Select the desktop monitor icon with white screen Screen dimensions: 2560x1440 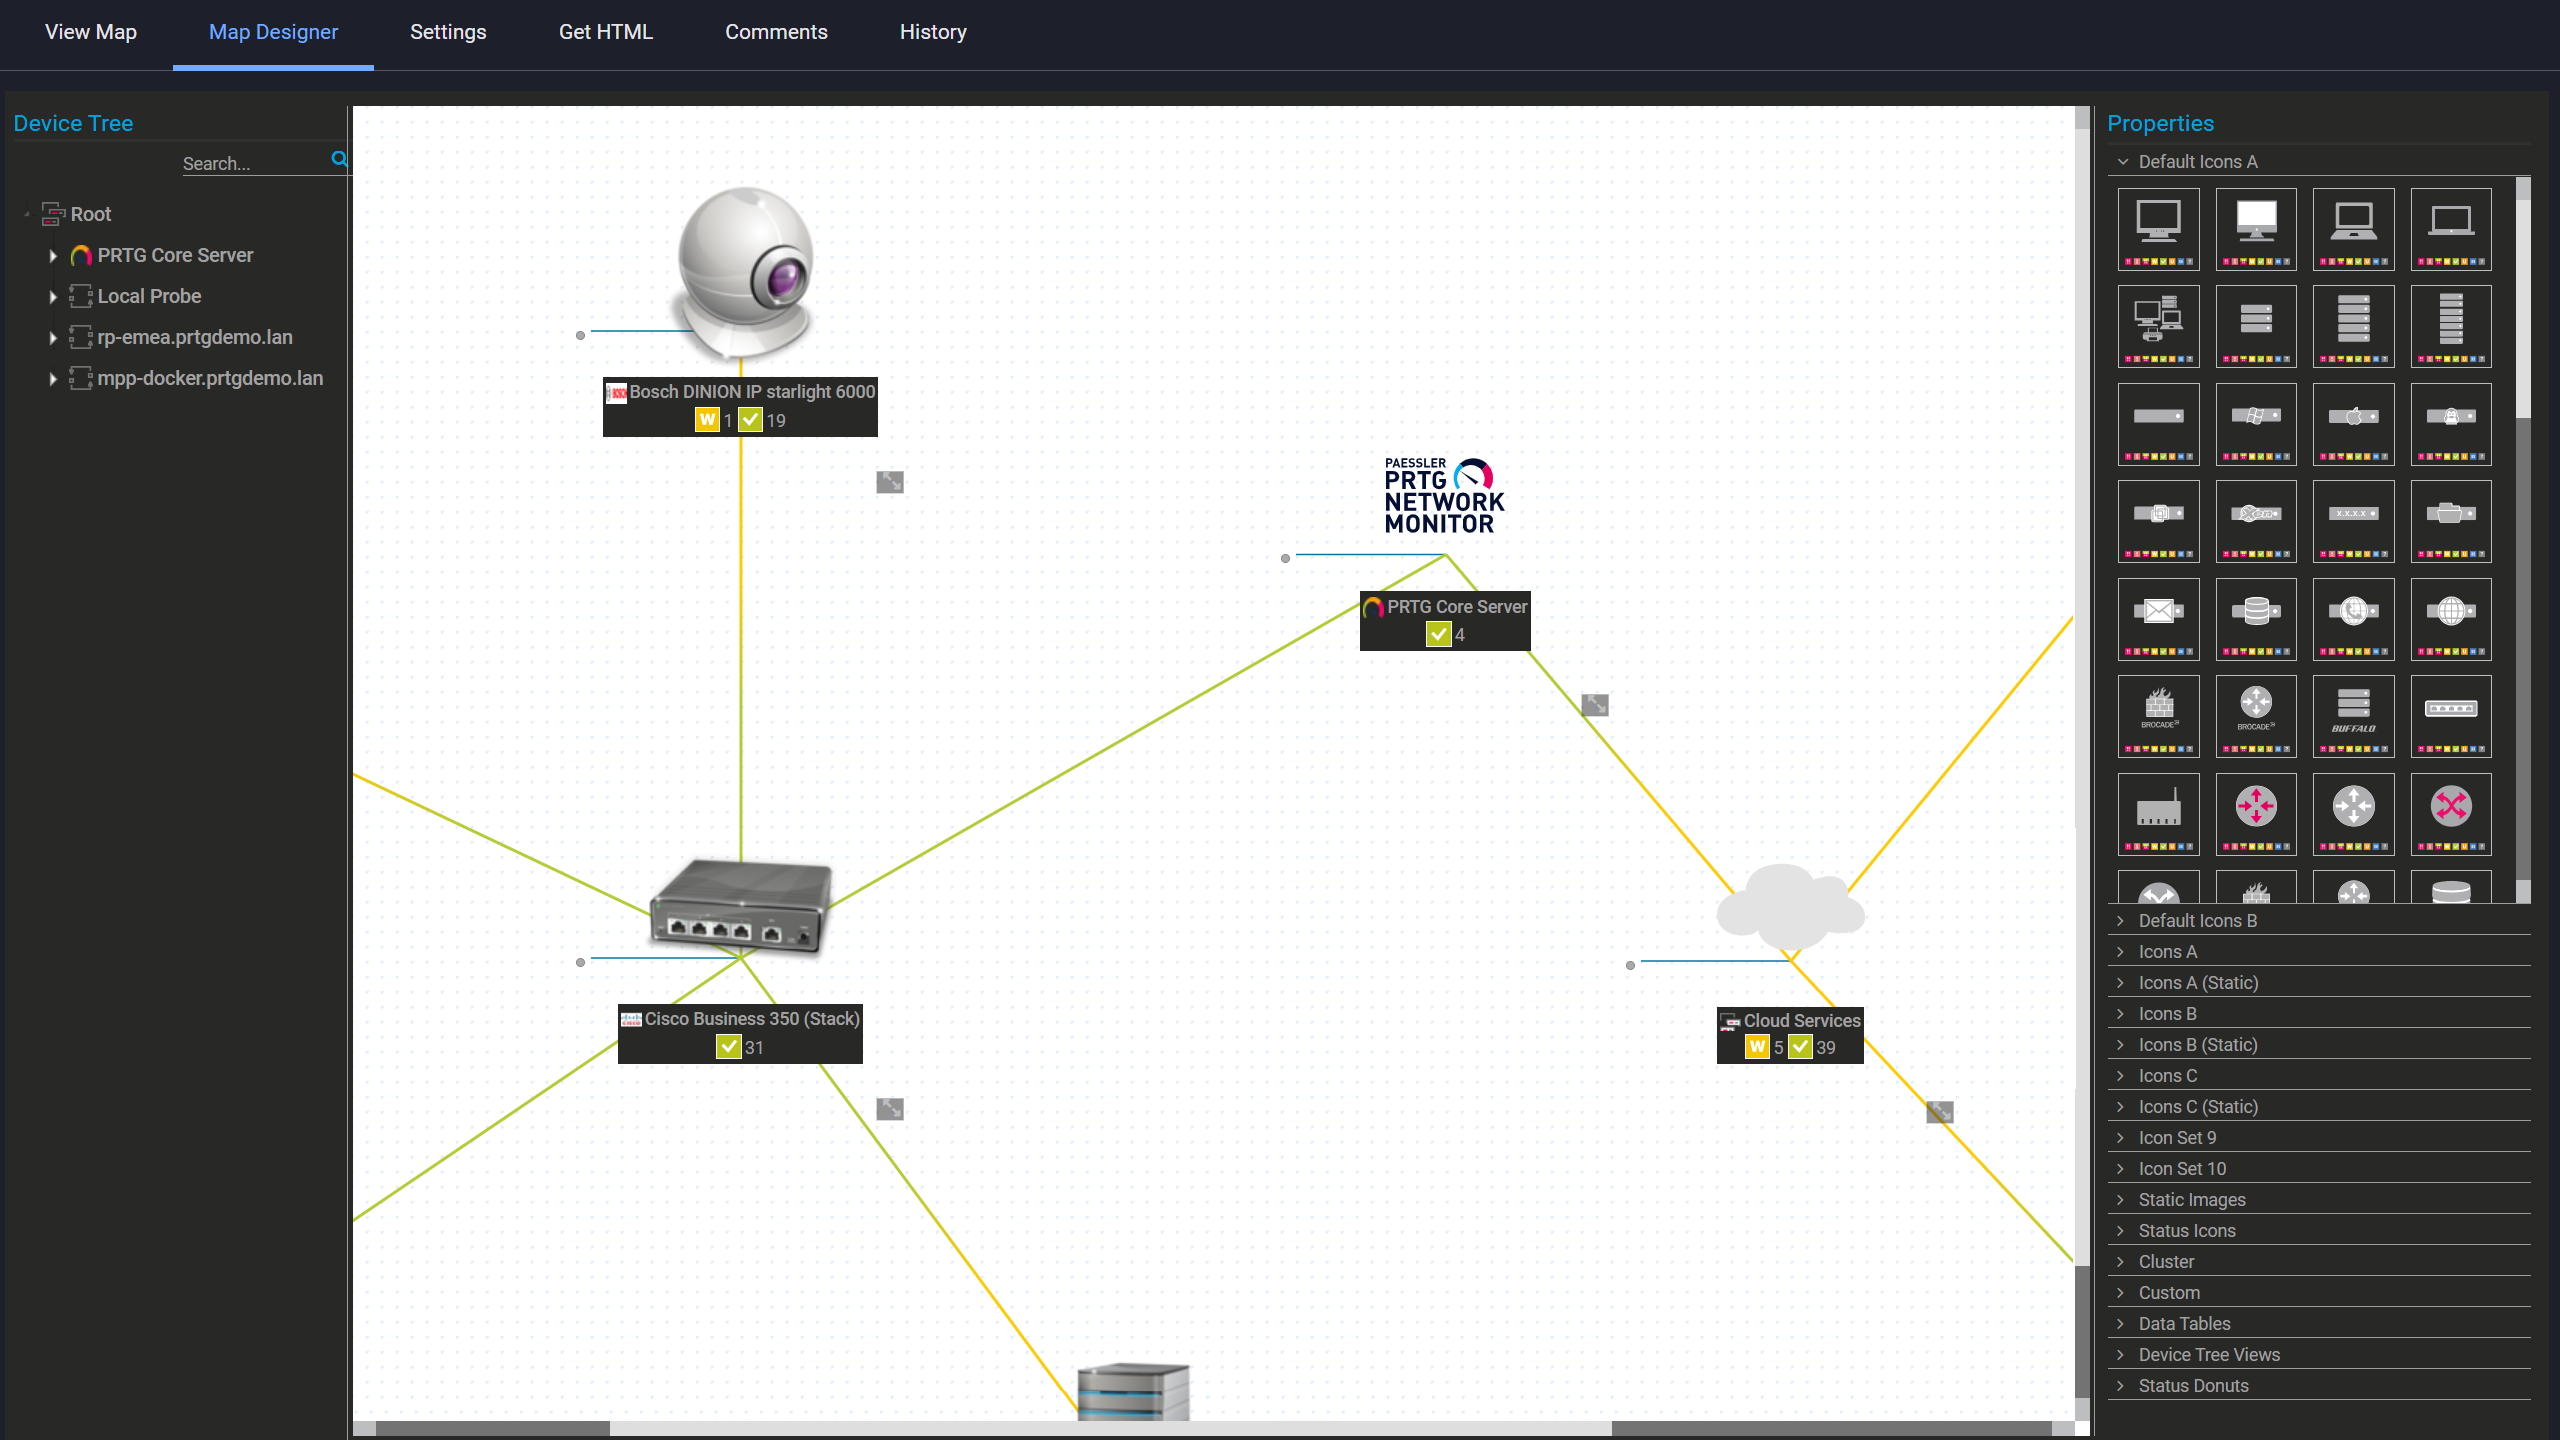point(2256,229)
